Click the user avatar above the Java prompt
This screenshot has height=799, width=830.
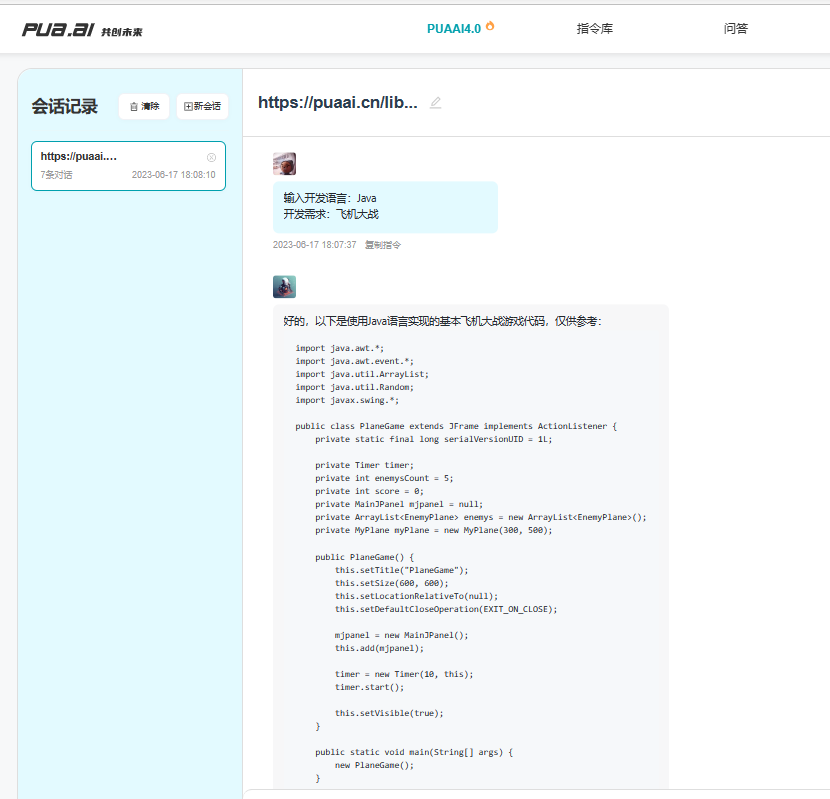(x=284, y=164)
